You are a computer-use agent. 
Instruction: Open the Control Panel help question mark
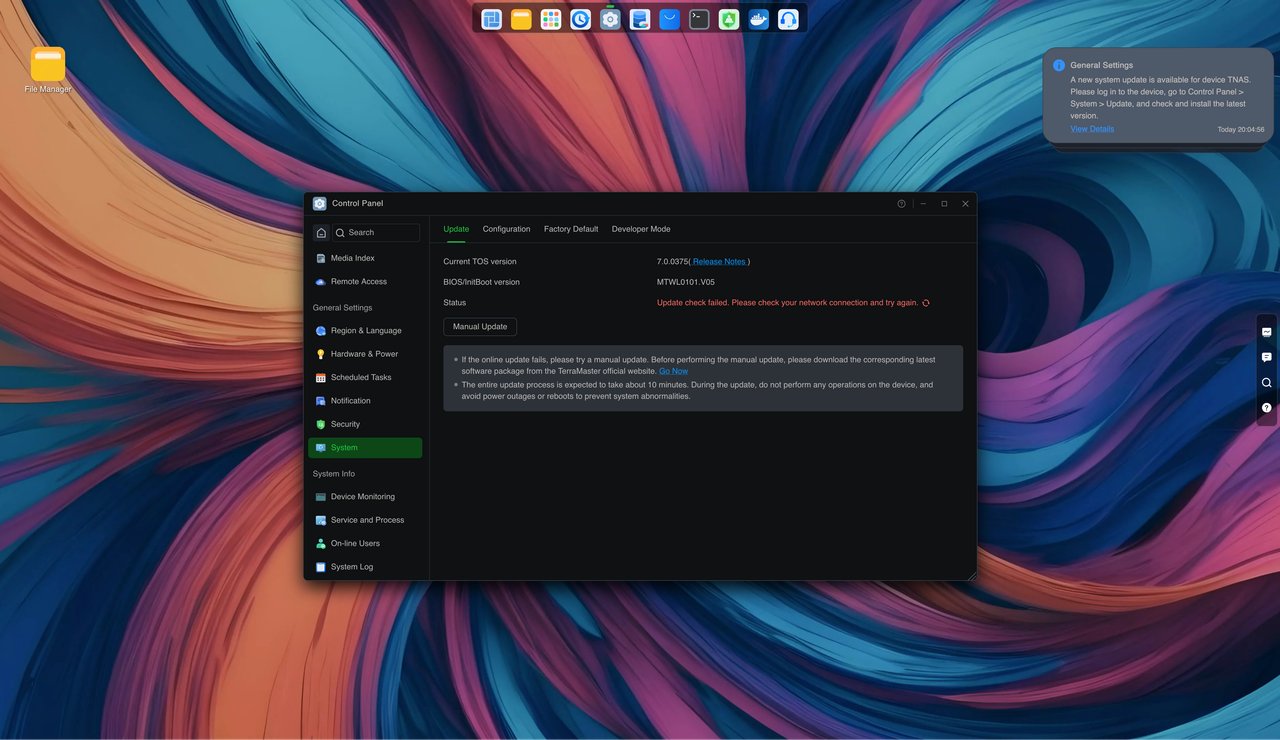(901, 204)
